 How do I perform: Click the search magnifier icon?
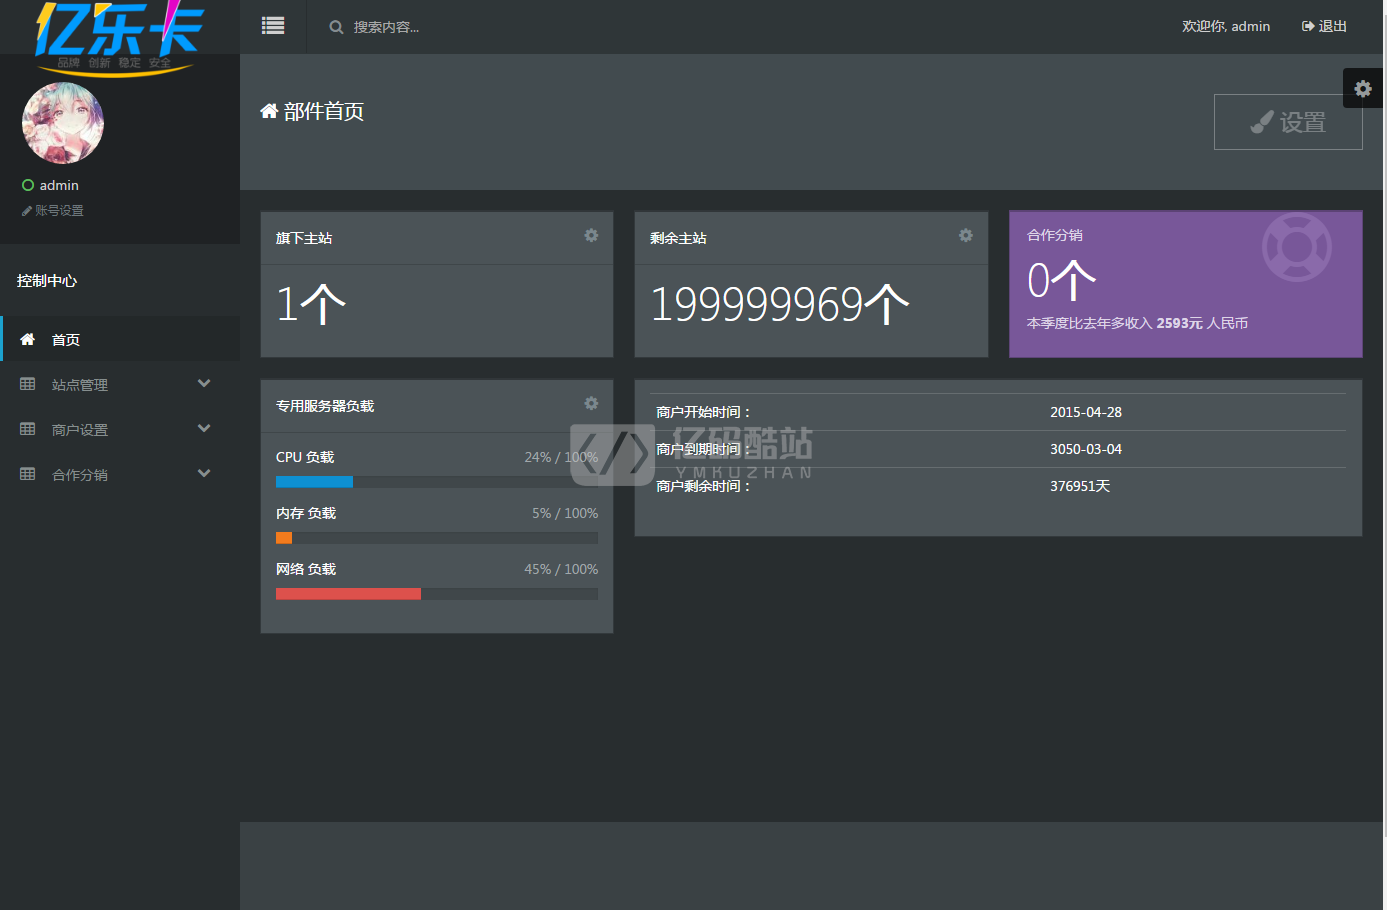(x=336, y=27)
